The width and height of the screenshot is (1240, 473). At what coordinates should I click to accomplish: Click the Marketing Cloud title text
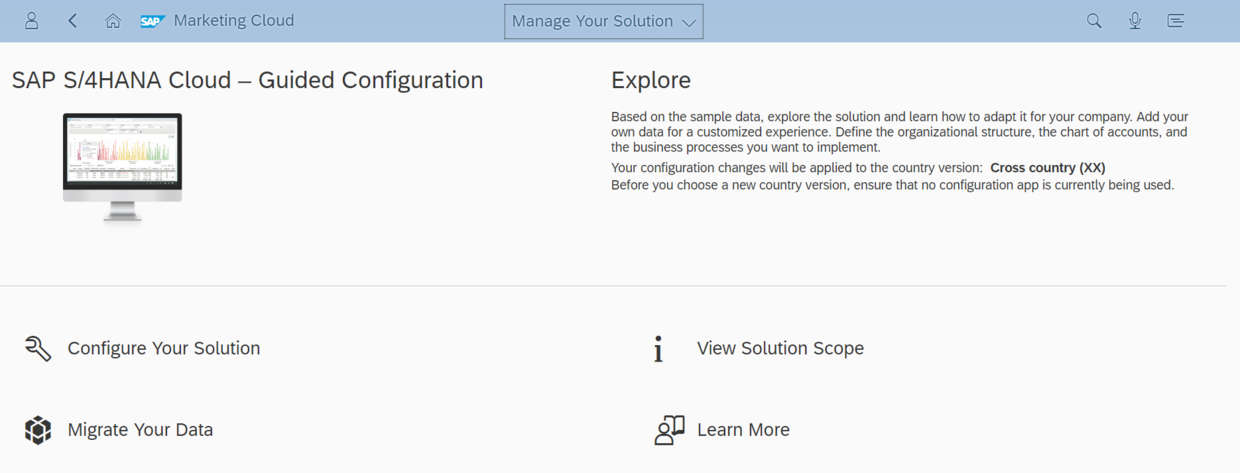(x=234, y=20)
